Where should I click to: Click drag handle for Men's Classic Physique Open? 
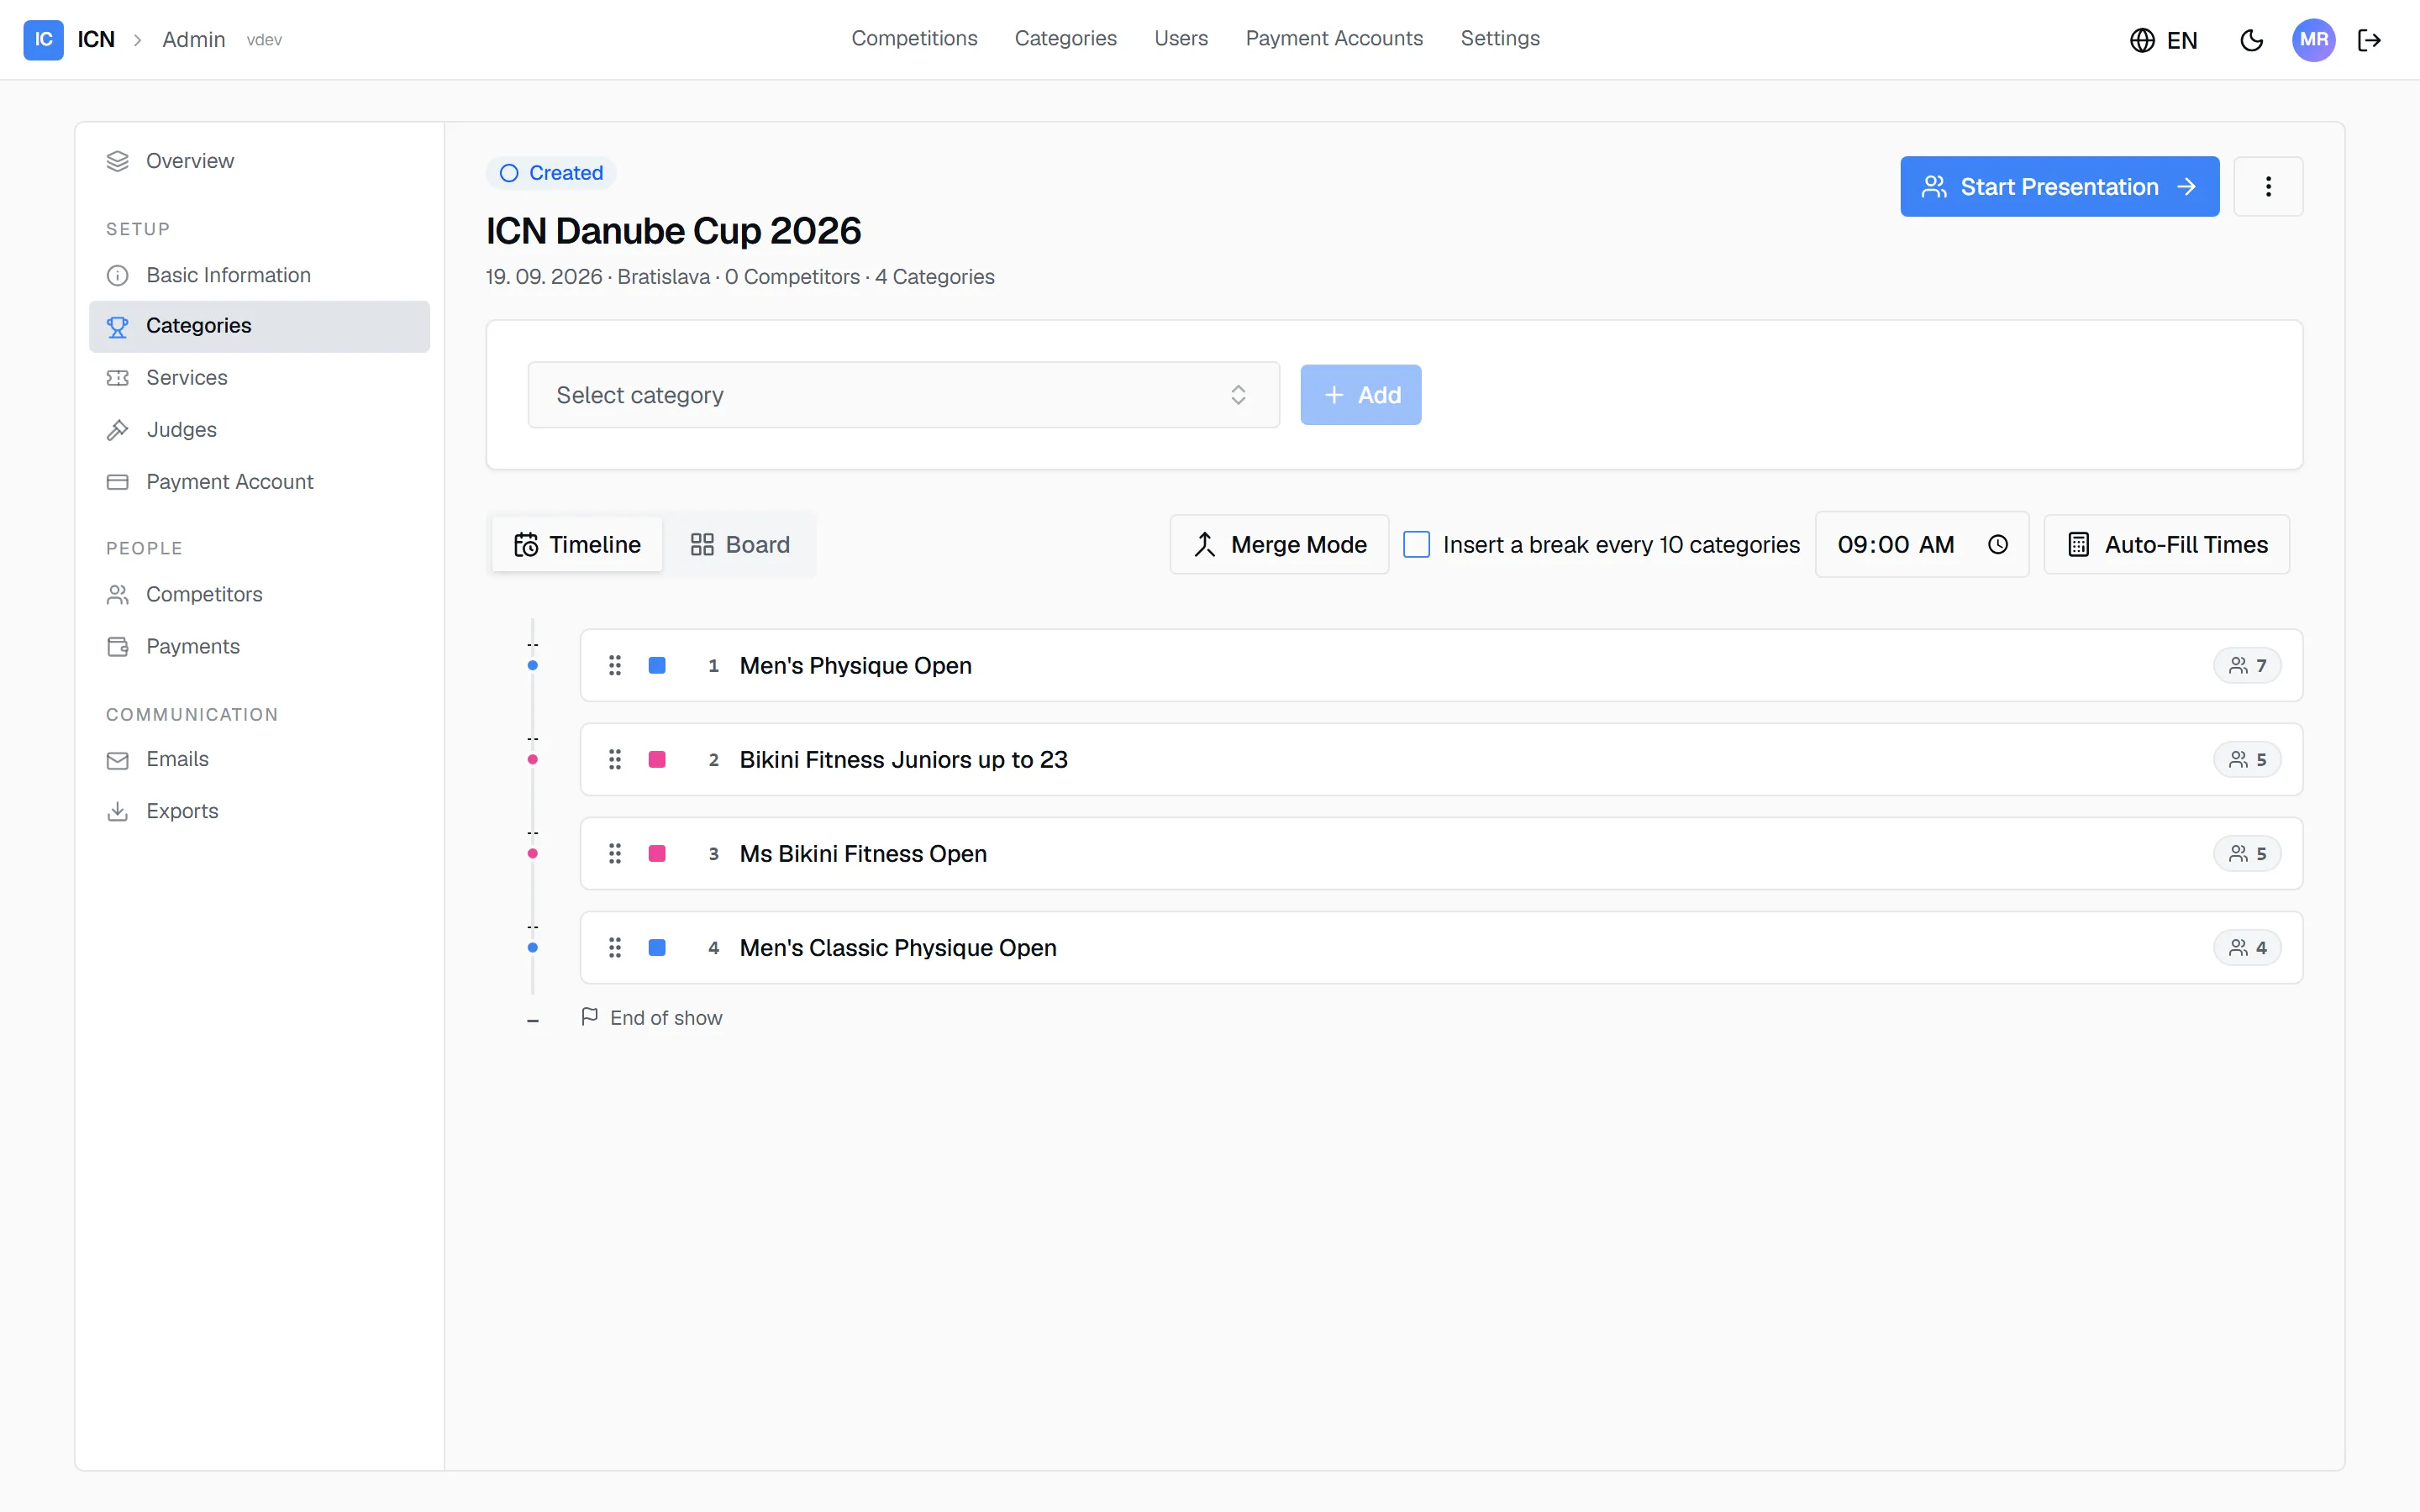tap(615, 947)
